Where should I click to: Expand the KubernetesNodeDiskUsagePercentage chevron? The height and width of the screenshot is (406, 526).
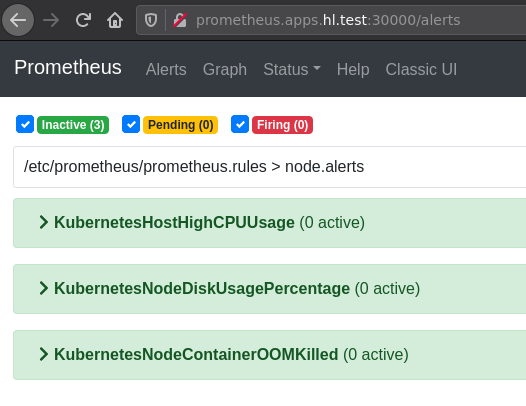44,288
